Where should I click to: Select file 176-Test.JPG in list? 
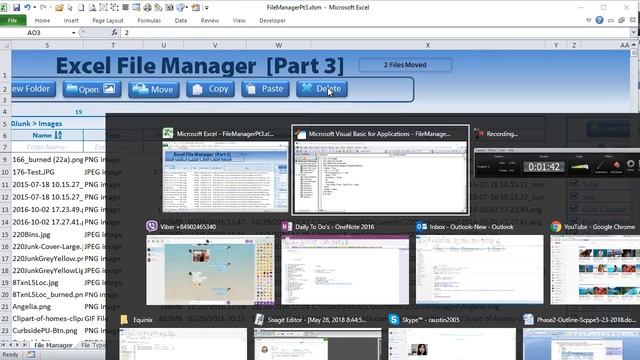(33, 172)
